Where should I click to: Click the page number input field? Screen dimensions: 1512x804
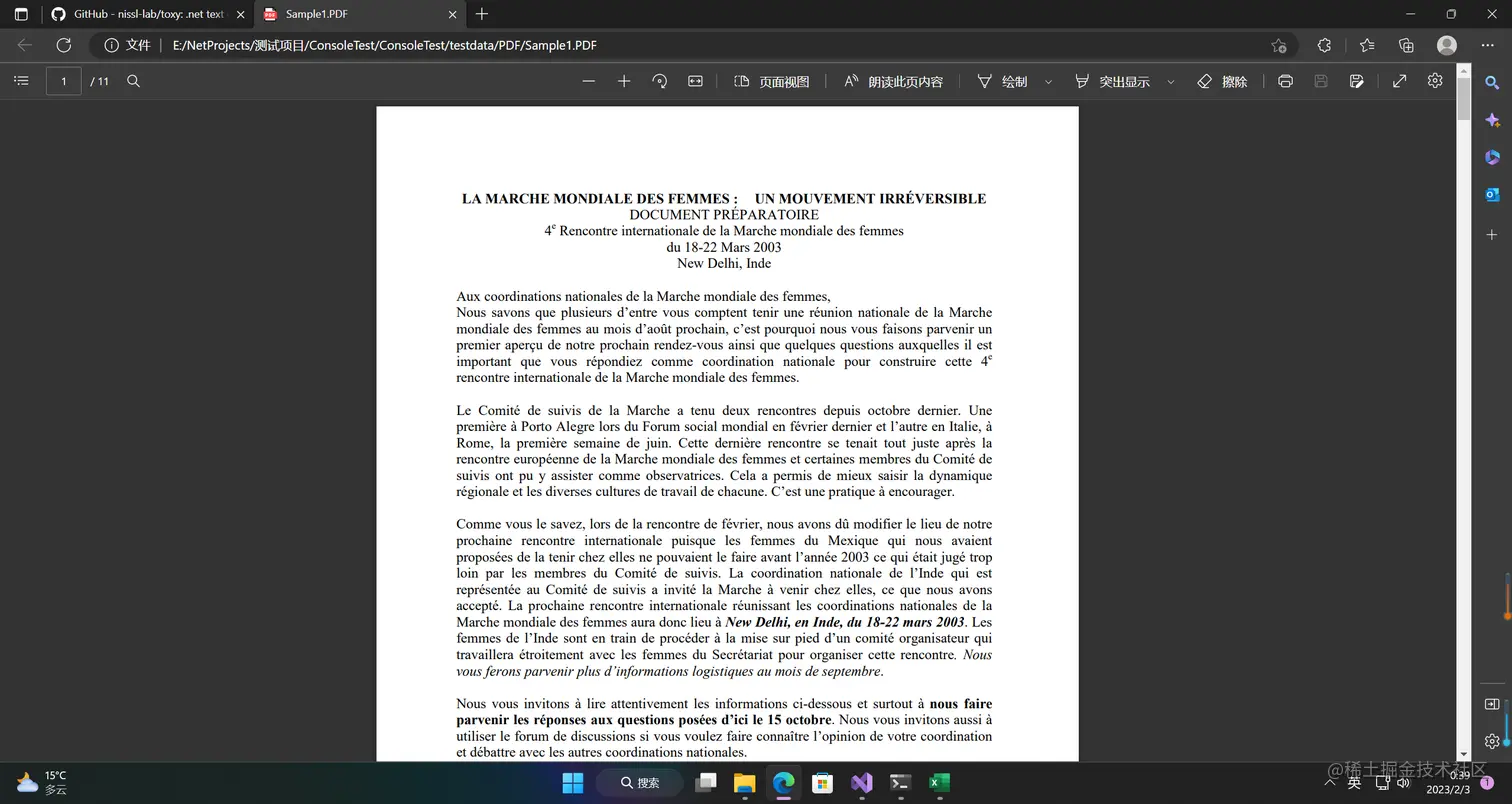[x=64, y=81]
